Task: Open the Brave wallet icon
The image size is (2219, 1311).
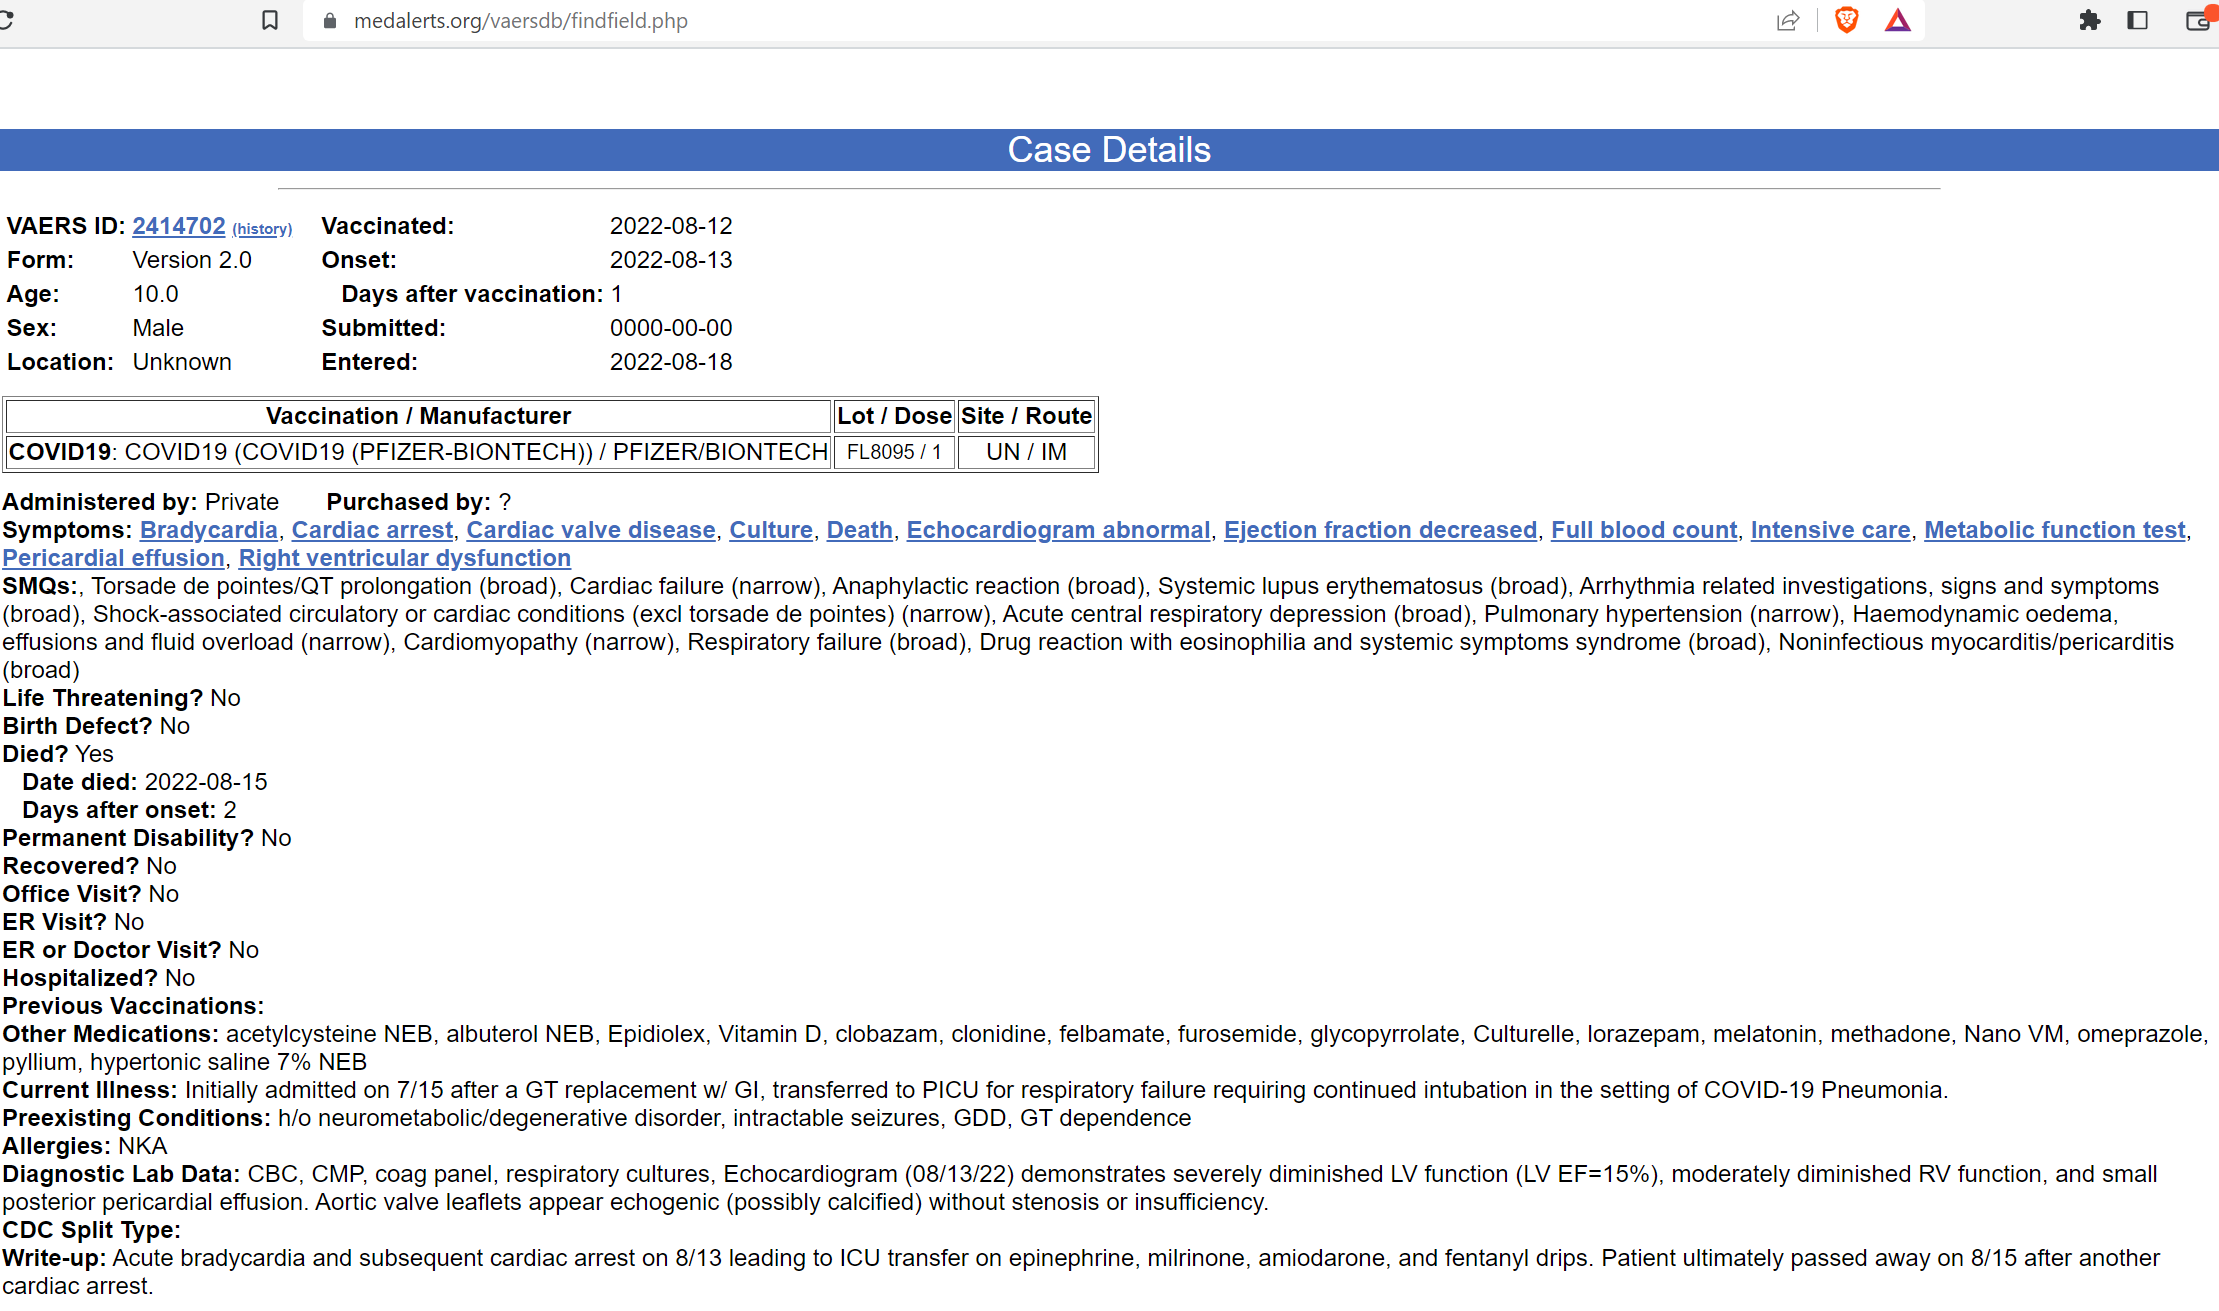Action: click(2197, 20)
